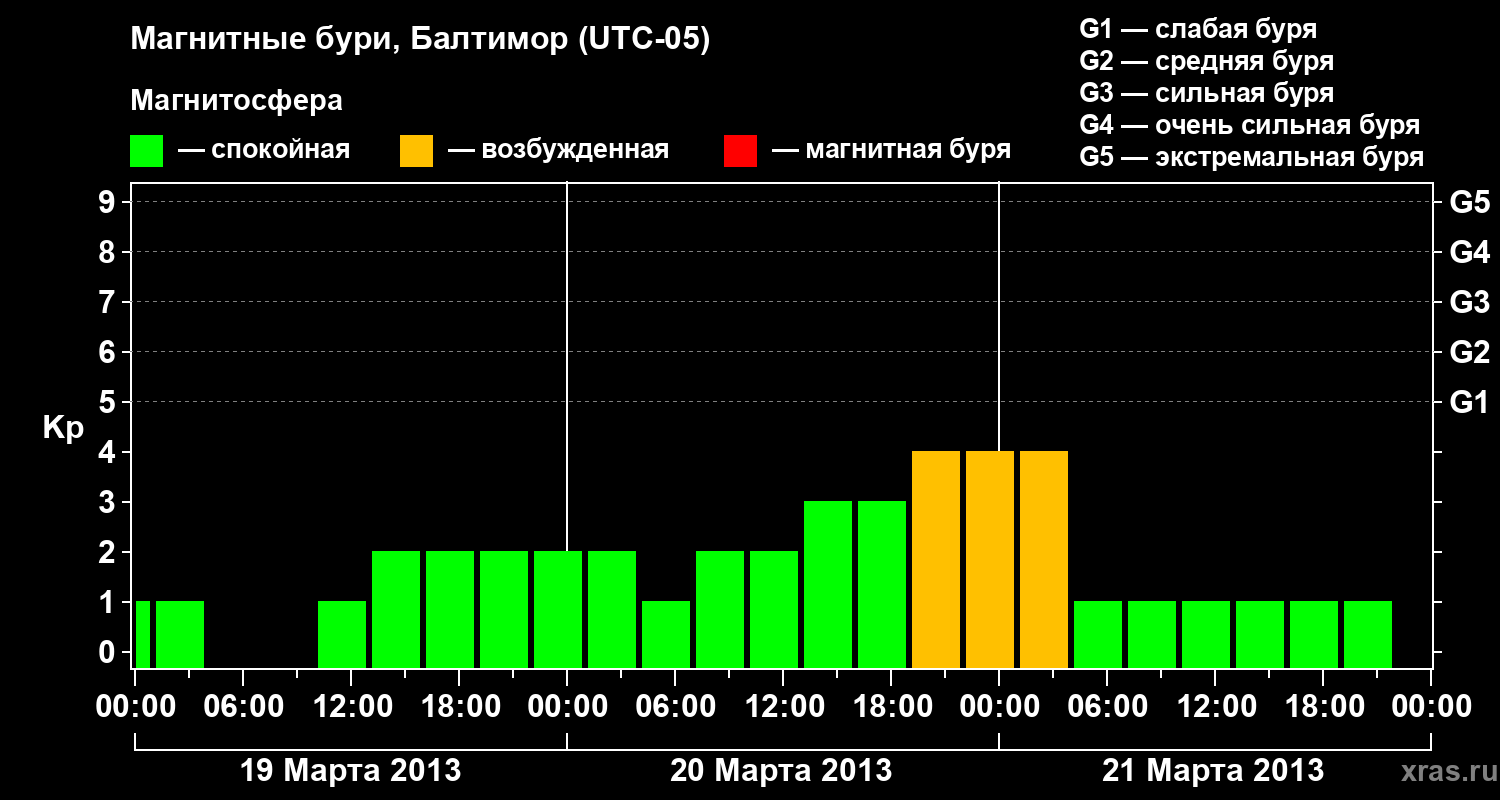The height and width of the screenshot is (800, 1500).
Task: Click the line G3 — сильная буря
Action: point(1206,93)
